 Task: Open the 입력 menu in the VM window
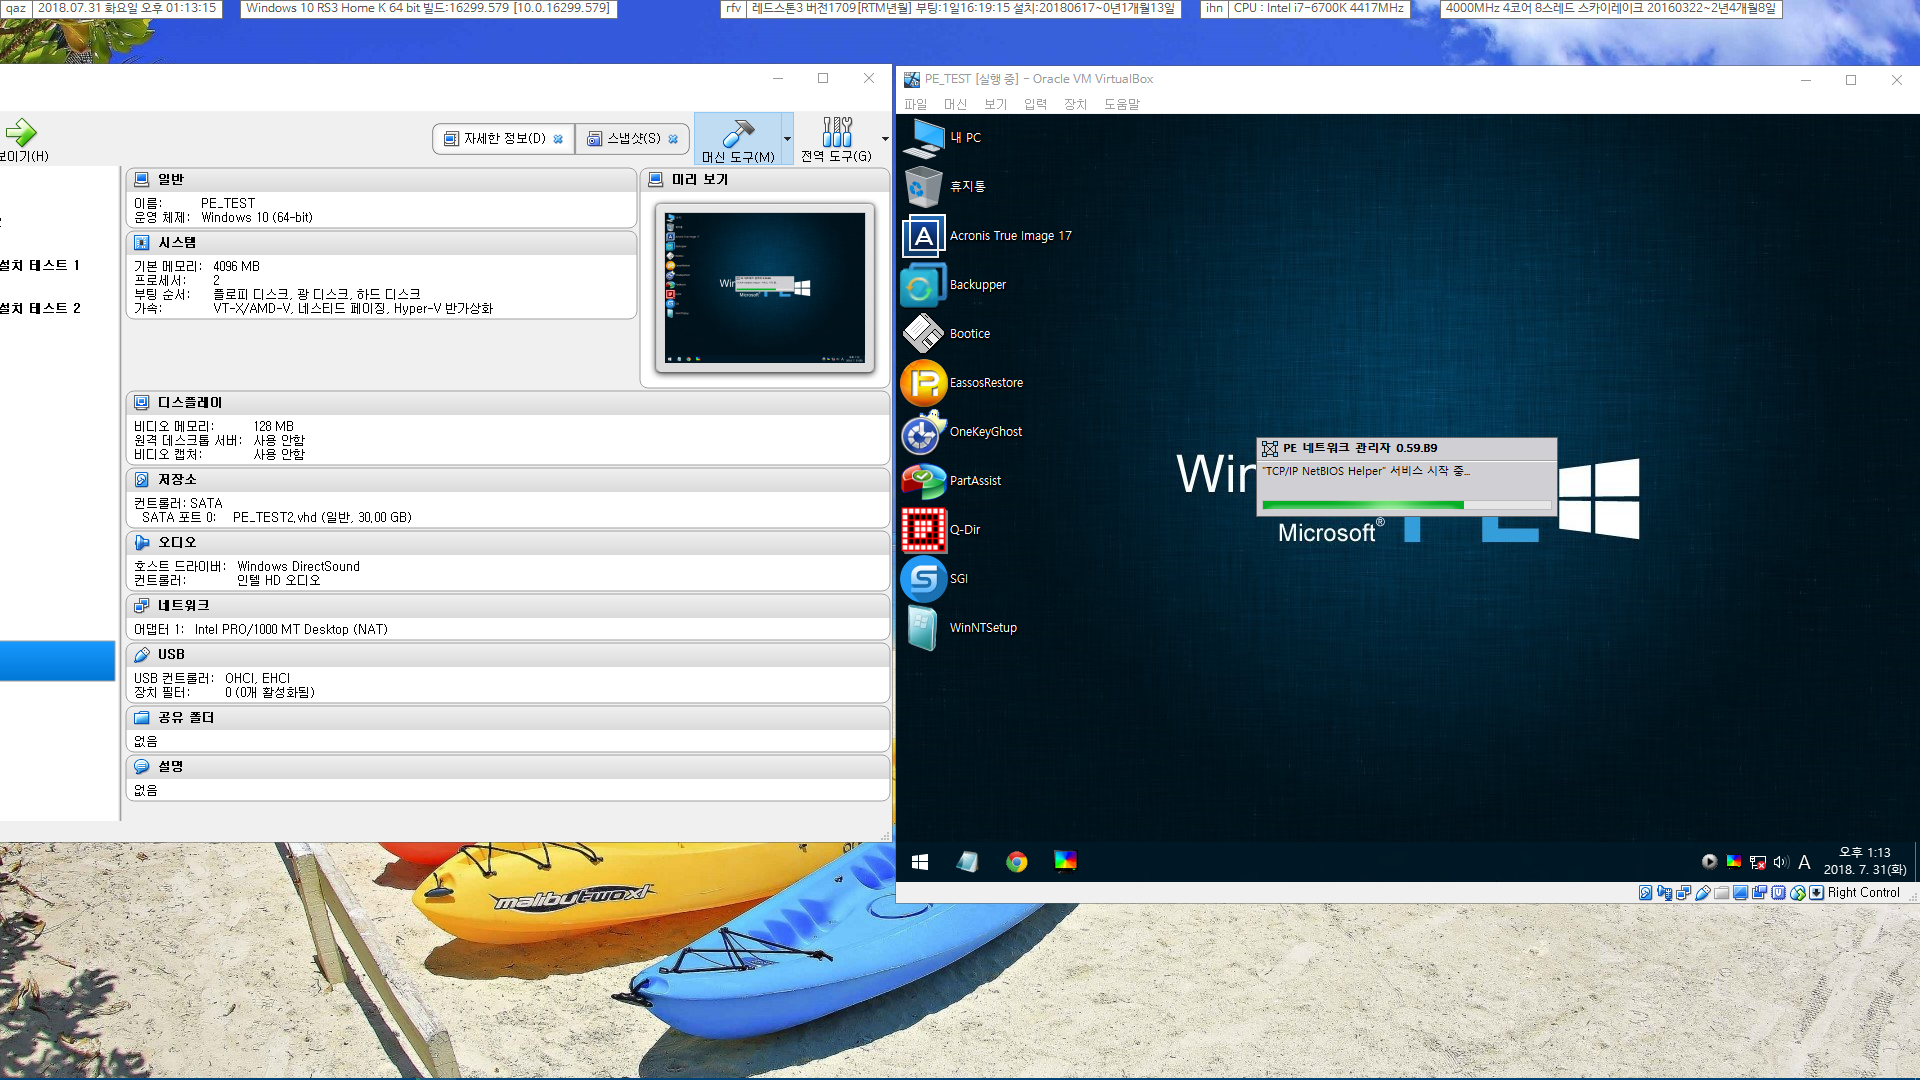(x=1035, y=104)
